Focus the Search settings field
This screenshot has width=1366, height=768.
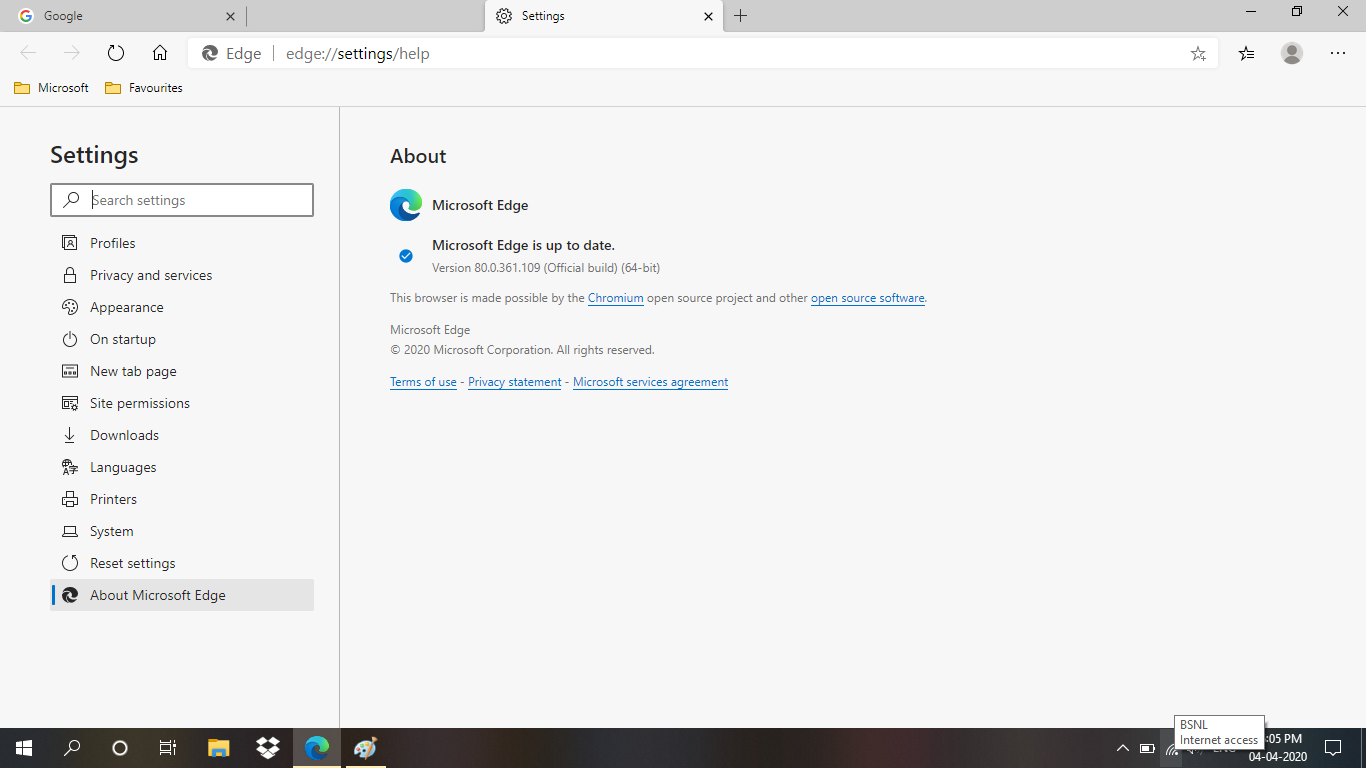tap(182, 200)
